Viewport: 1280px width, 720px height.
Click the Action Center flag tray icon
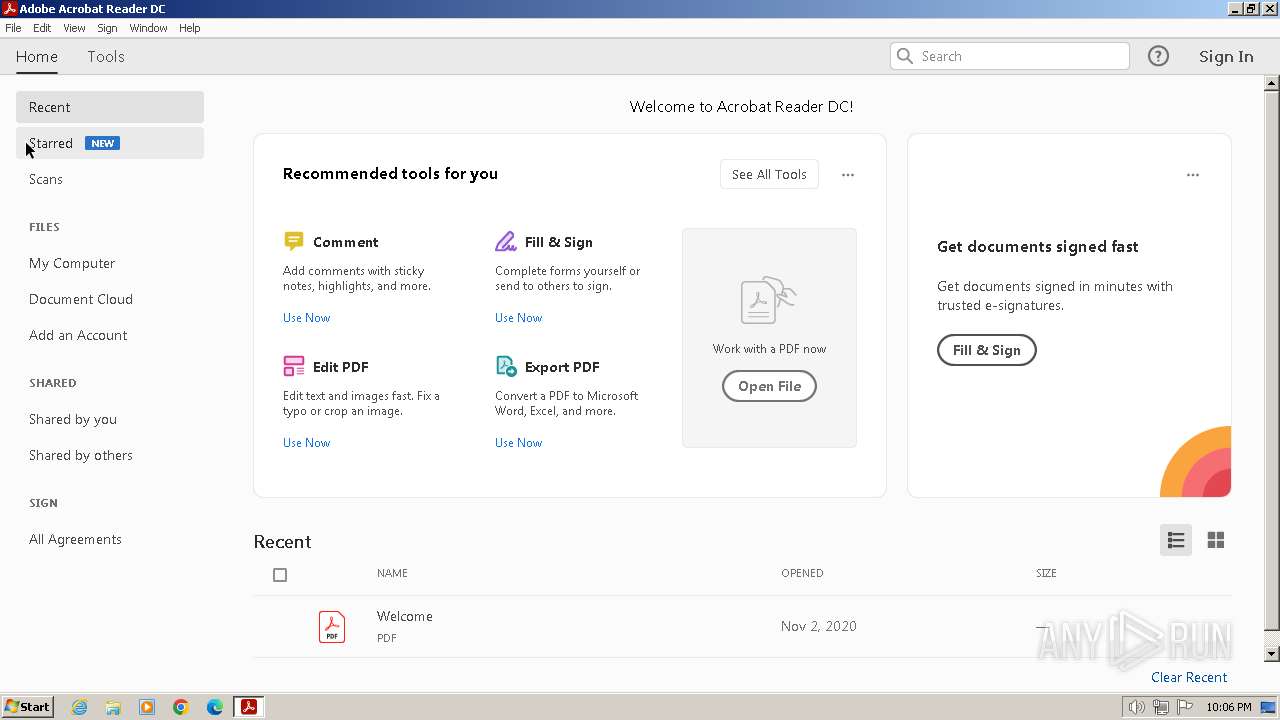point(1185,707)
